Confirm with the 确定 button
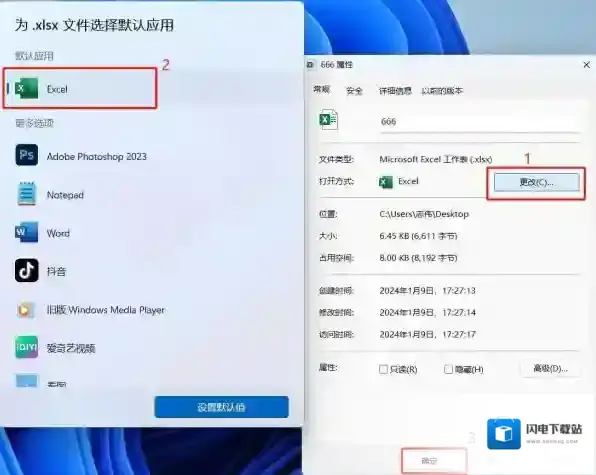Viewport: 596px width, 475px height. coord(434,461)
